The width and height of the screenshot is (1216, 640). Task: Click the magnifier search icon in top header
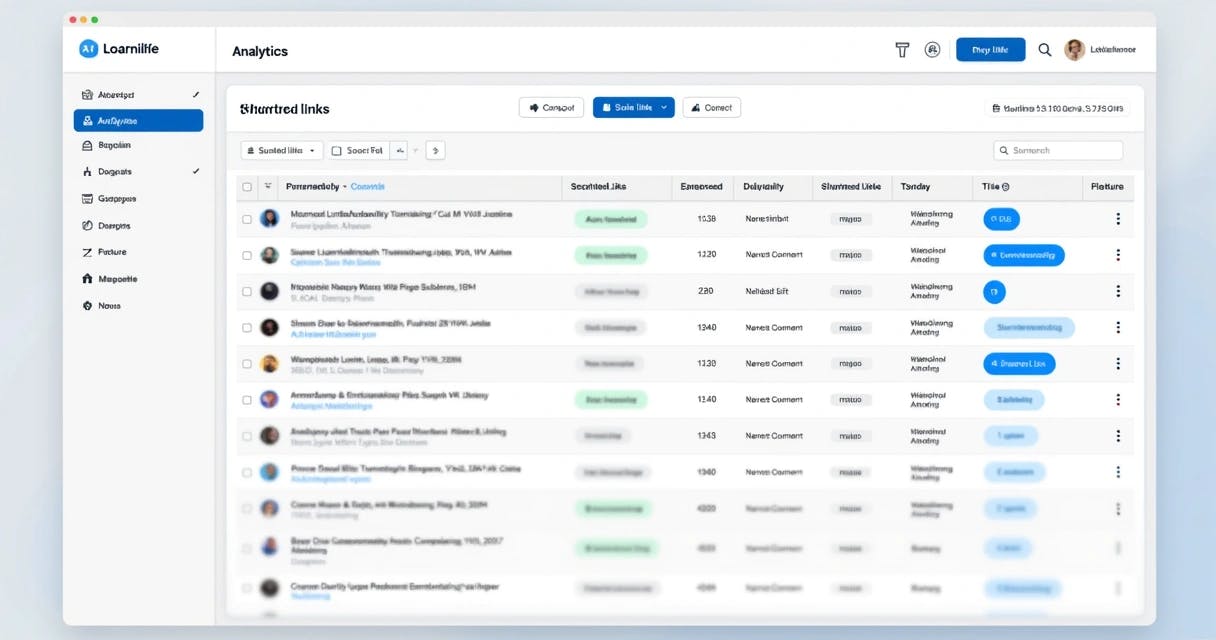1045,50
